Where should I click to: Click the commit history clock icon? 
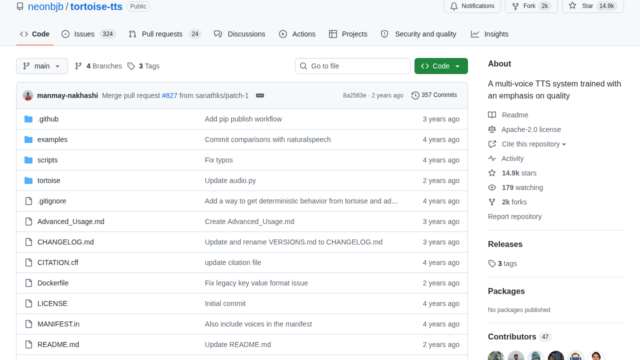[x=415, y=95]
